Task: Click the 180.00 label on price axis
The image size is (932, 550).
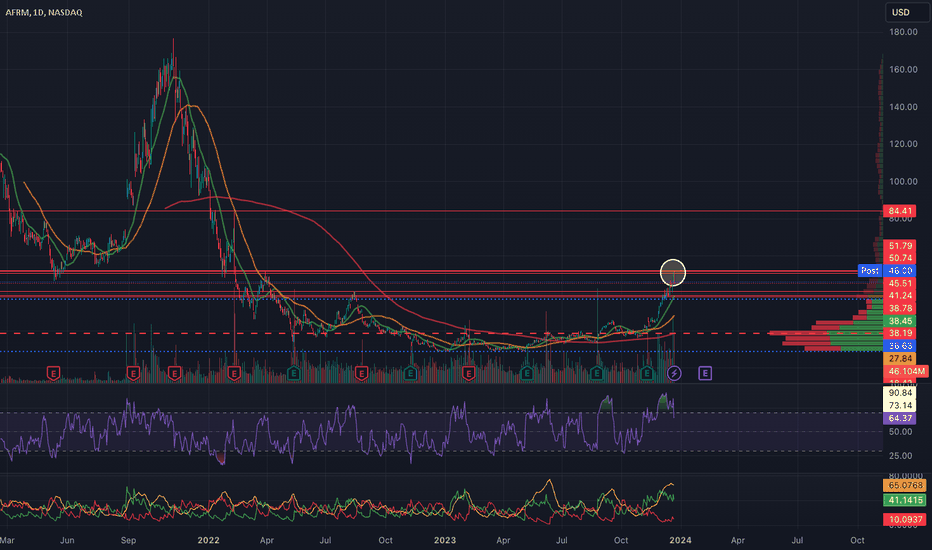Action: point(903,32)
